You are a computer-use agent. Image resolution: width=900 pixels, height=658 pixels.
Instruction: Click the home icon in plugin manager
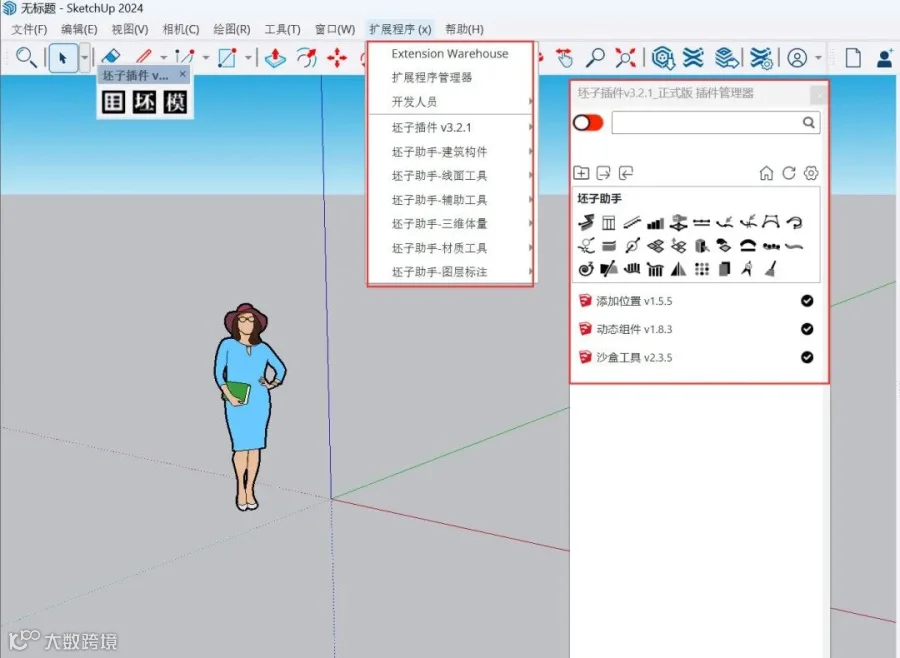click(766, 173)
